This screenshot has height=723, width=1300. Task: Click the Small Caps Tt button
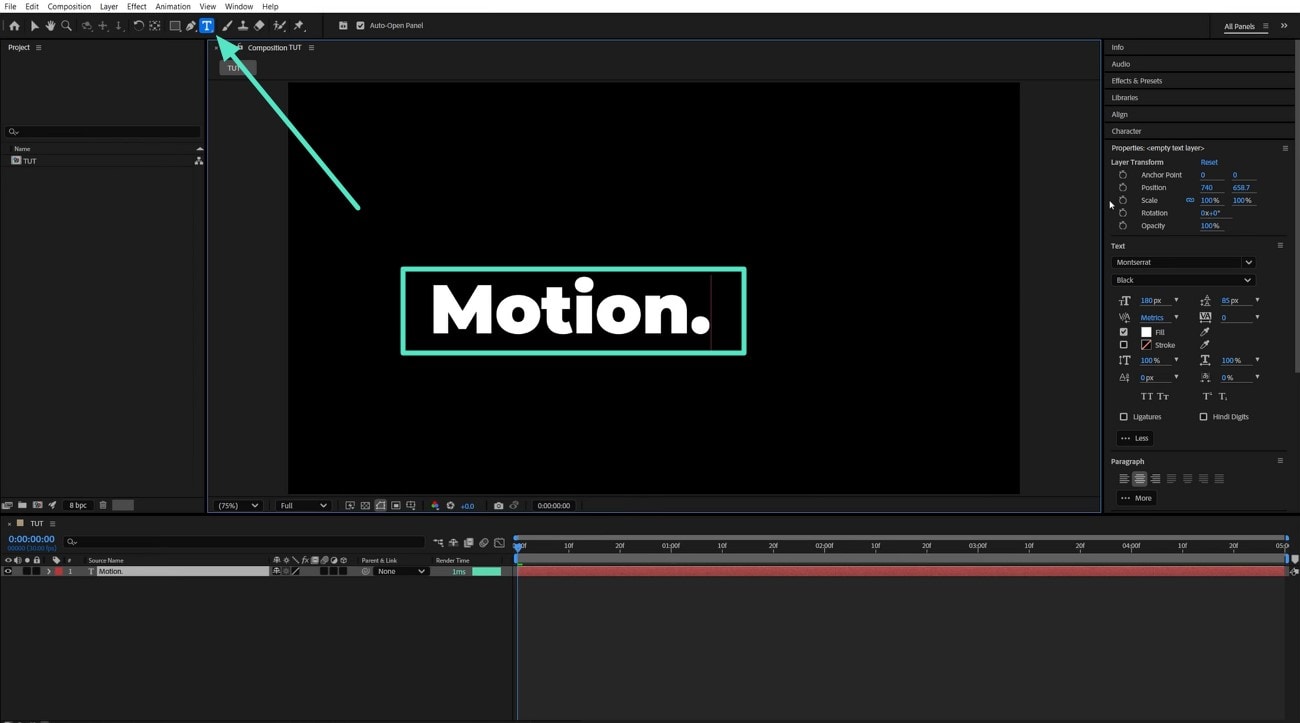pos(1163,397)
